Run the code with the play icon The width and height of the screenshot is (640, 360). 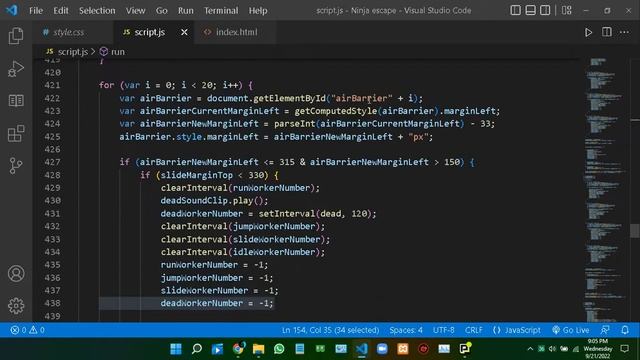pyautogui.click(x=588, y=32)
